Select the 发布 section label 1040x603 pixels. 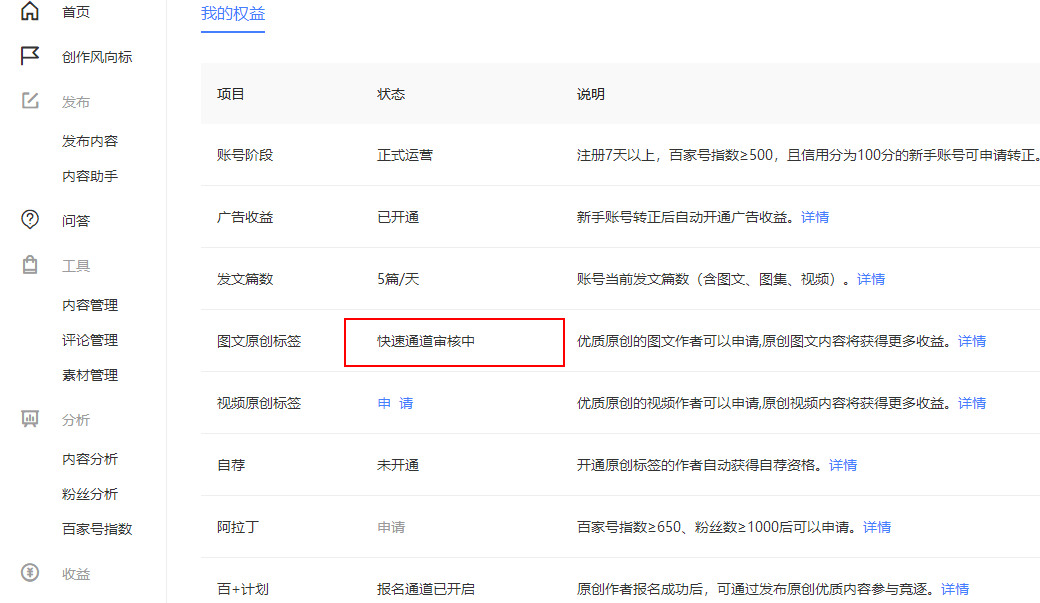pos(76,102)
